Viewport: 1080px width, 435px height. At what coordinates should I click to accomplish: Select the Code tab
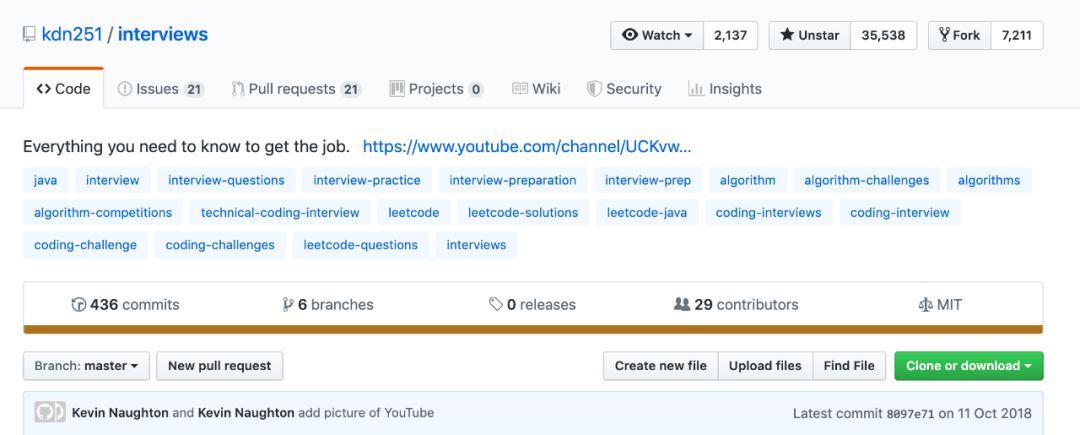coord(63,89)
